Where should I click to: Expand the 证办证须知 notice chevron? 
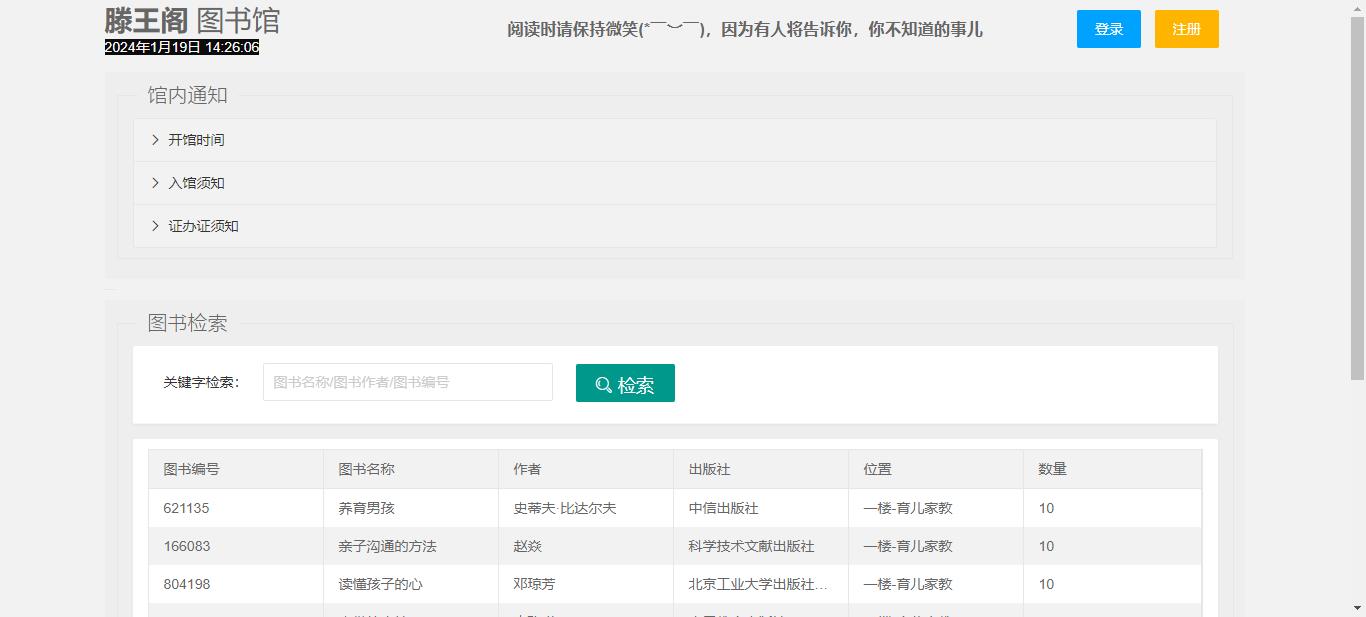pos(155,226)
